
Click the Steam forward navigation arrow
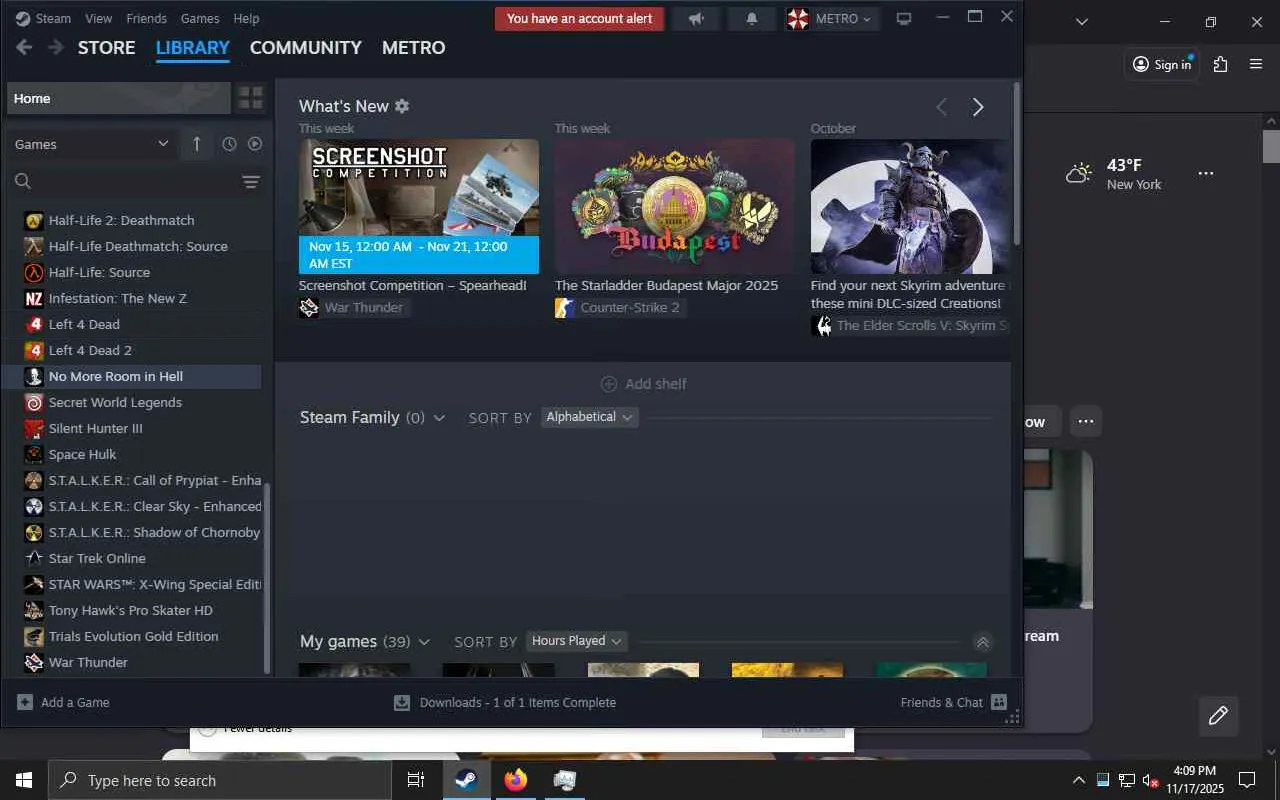[x=56, y=47]
